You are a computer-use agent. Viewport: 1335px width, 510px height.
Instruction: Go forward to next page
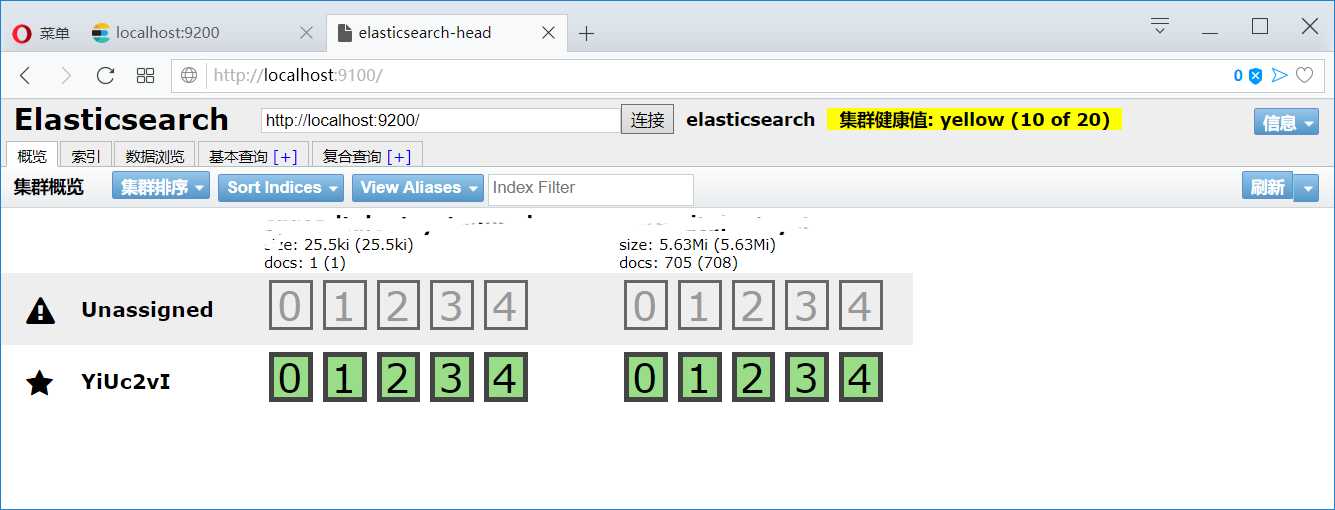click(66, 75)
